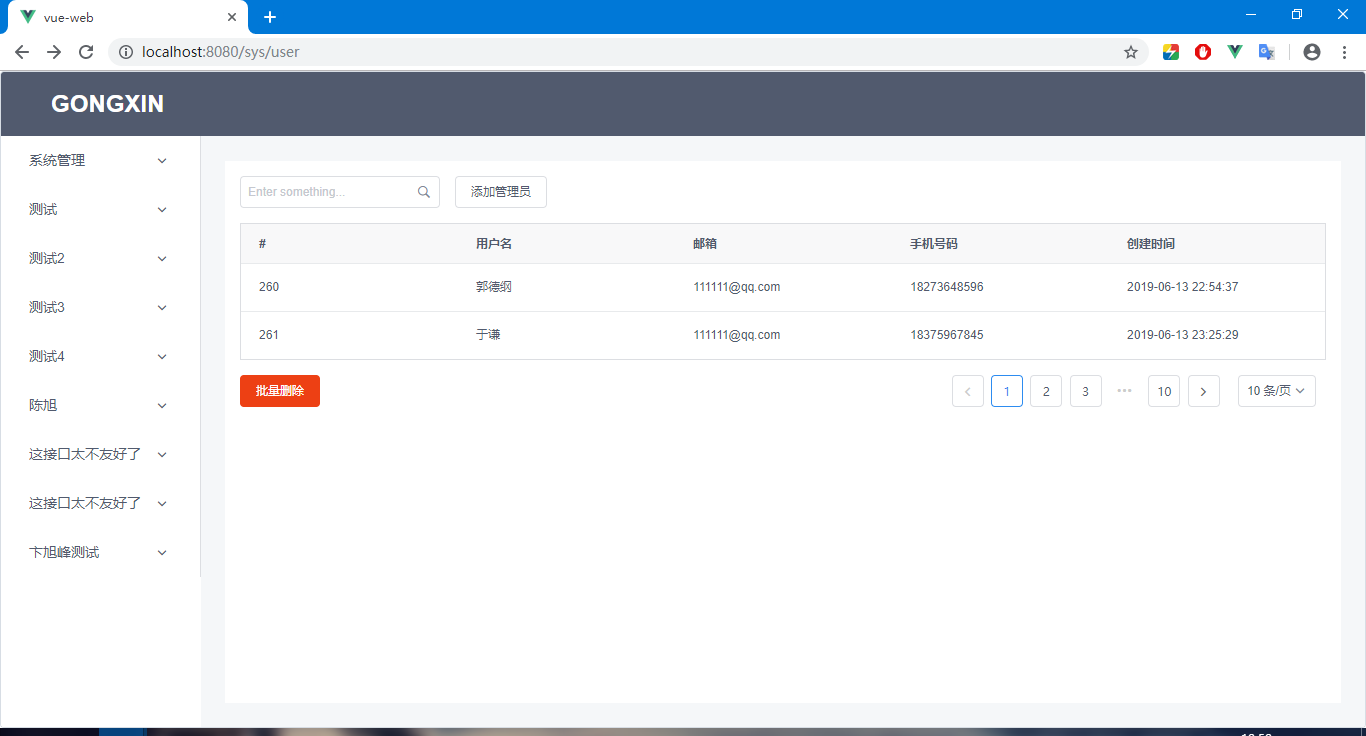1366x736 pixels.
Task: Click the 用户名 column header
Action: tap(494, 244)
